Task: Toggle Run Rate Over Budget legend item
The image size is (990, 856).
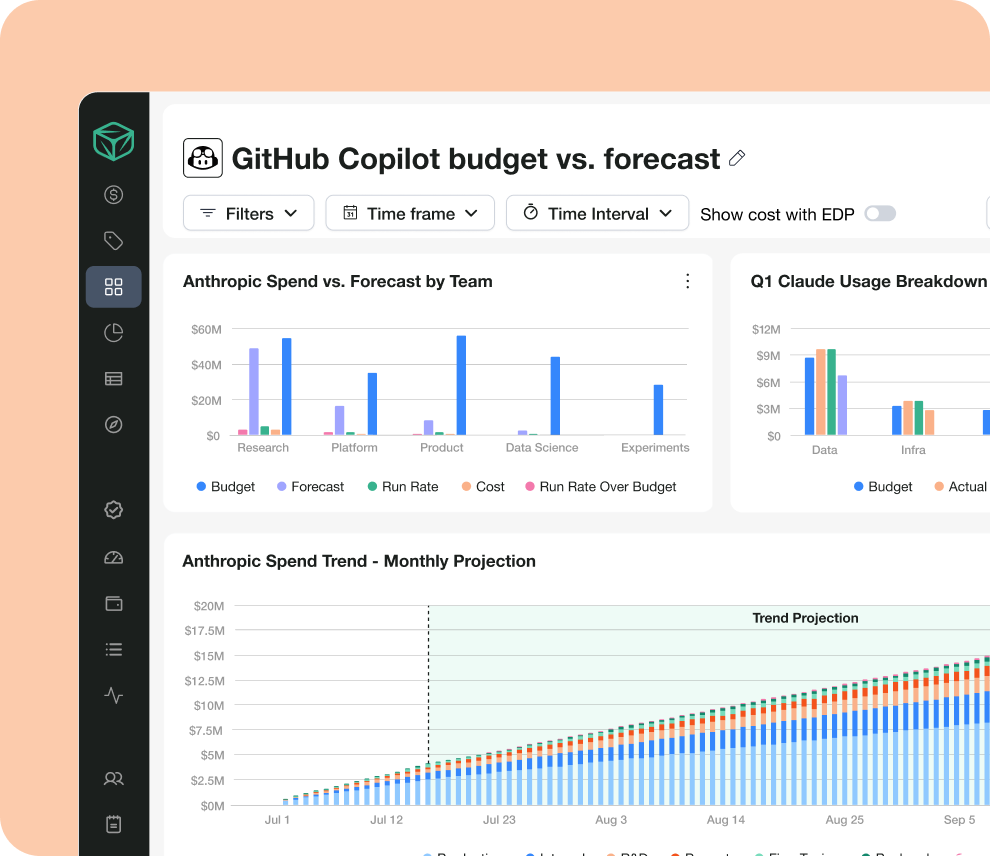Action: [x=600, y=487]
